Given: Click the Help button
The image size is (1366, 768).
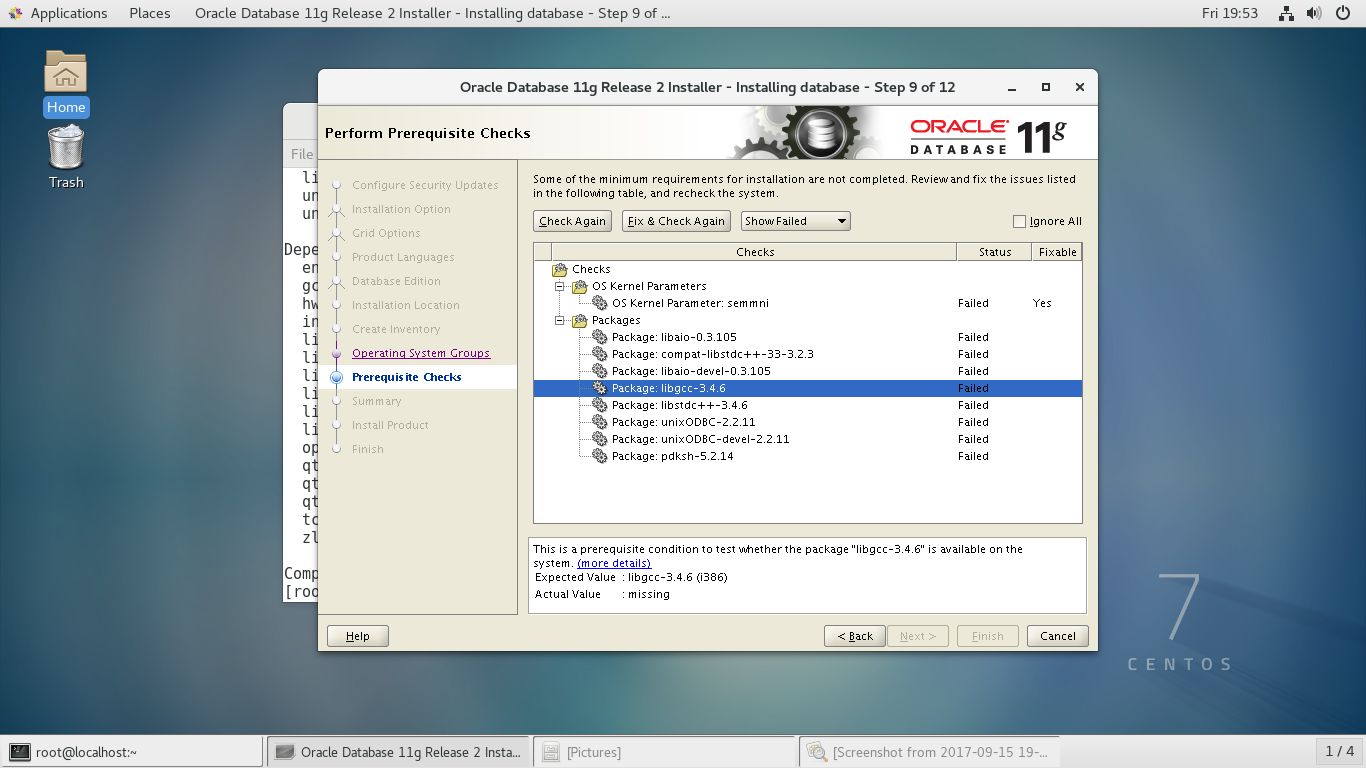Looking at the screenshot, I should click(357, 636).
